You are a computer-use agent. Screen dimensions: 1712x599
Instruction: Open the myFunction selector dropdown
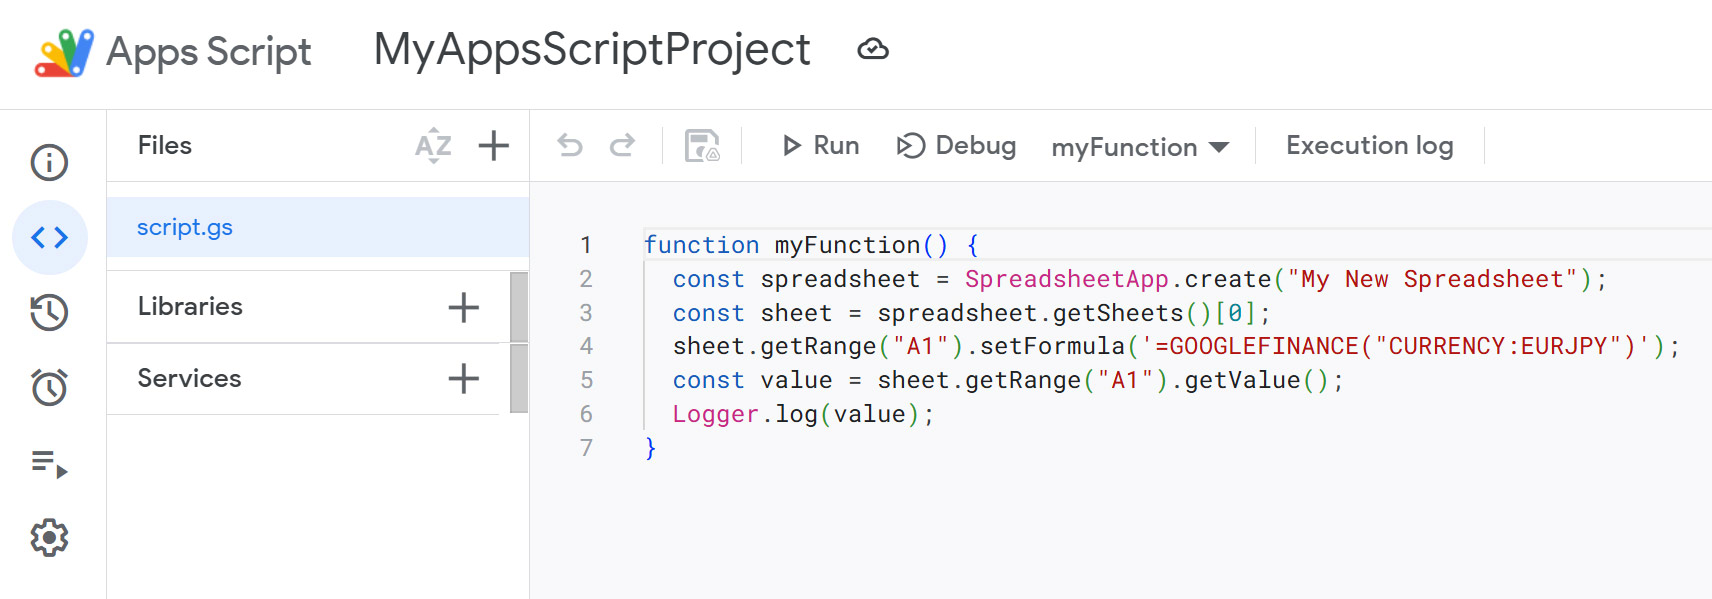pos(1140,147)
